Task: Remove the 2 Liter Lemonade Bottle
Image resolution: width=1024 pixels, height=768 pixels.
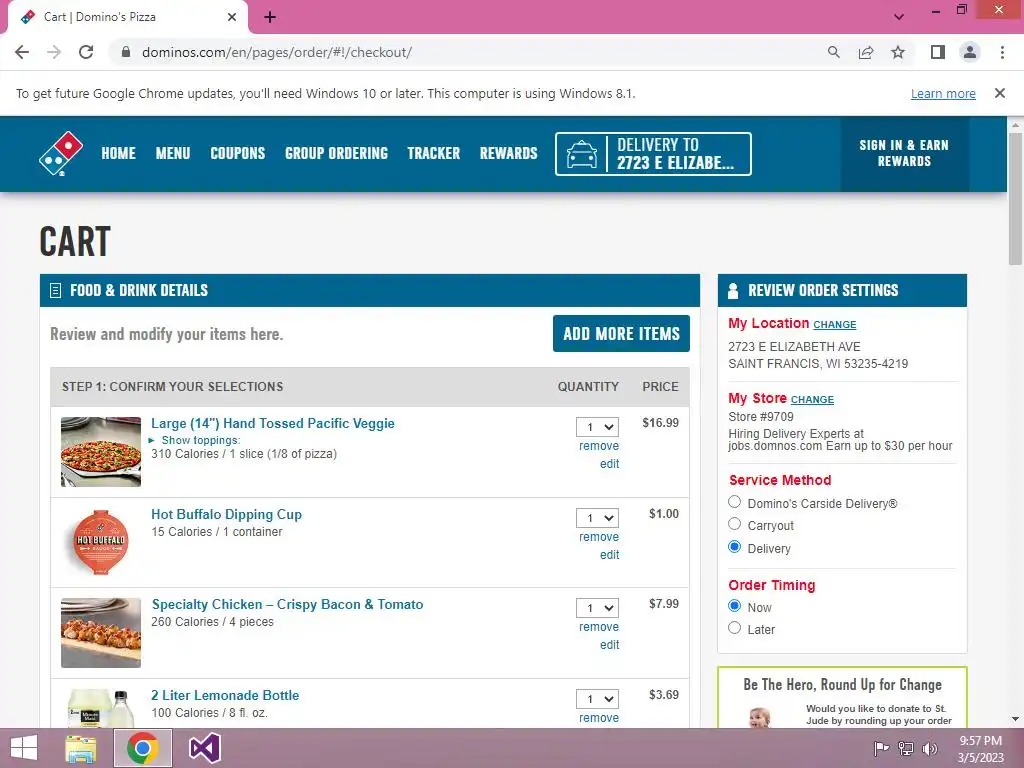Action: (x=599, y=718)
